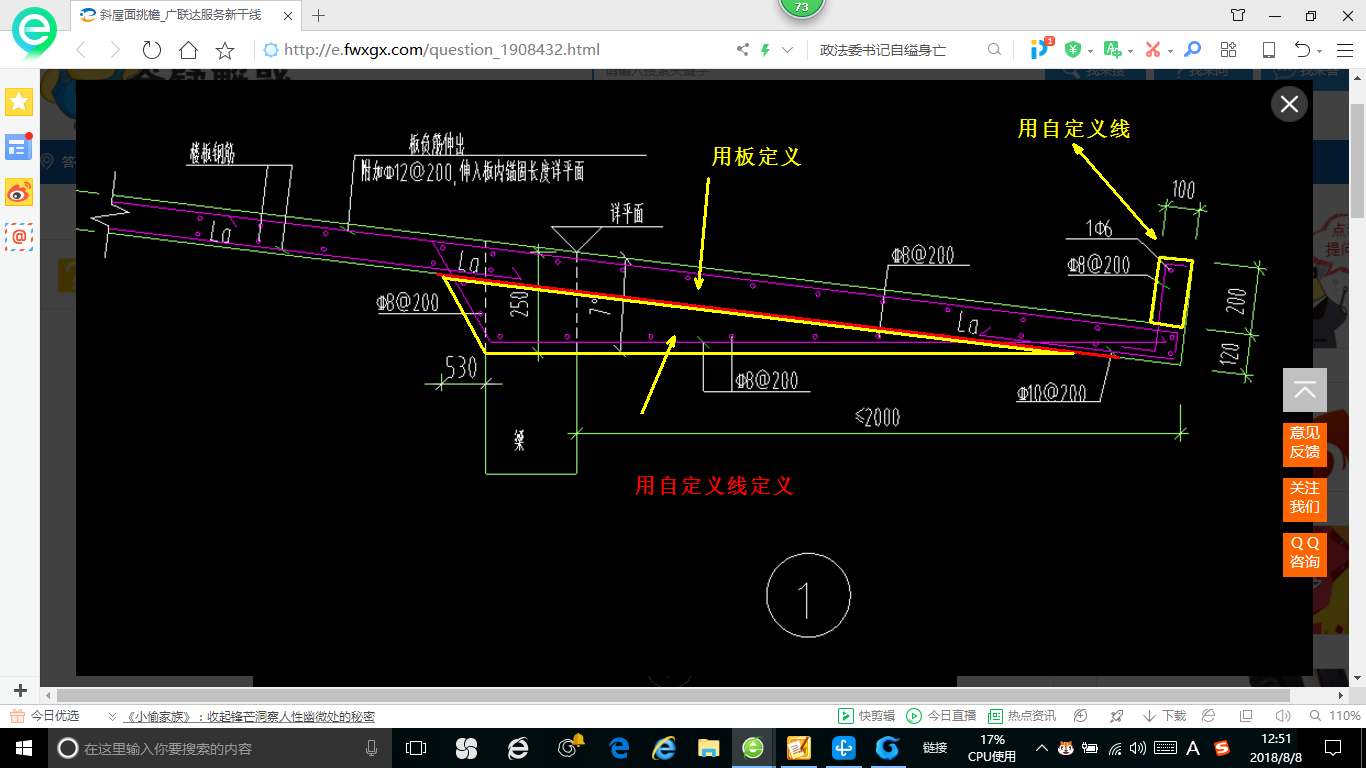Viewport: 1366px width, 768px height.
Task: Expand the ¥ shield dropdown arrow
Action: [x=1090, y=51]
